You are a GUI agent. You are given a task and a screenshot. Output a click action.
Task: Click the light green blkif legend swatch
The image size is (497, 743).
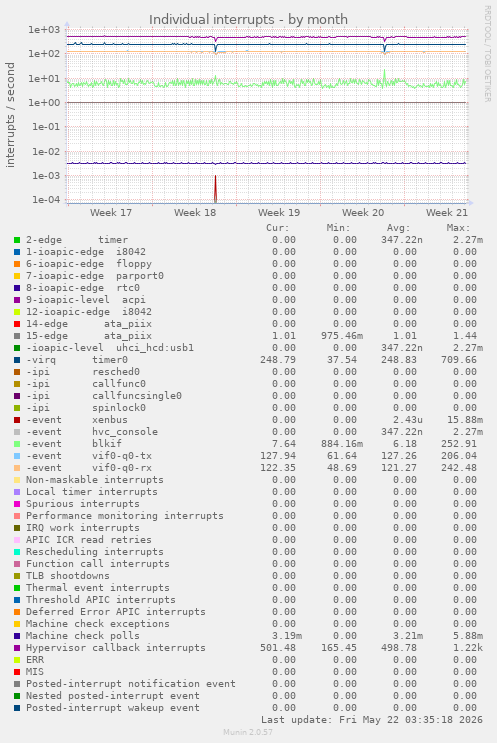pyautogui.click(x=17, y=444)
